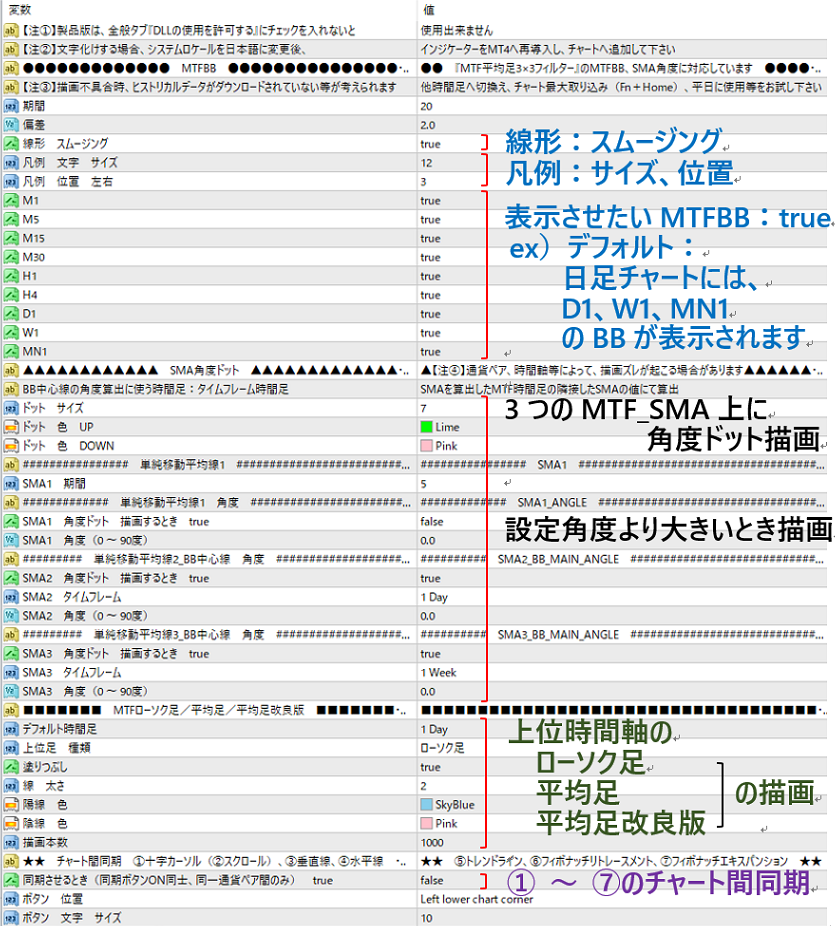Viewport: 835px width, 926px height.
Task: Edit the ドット サイズ value 7
Action: pos(423,409)
